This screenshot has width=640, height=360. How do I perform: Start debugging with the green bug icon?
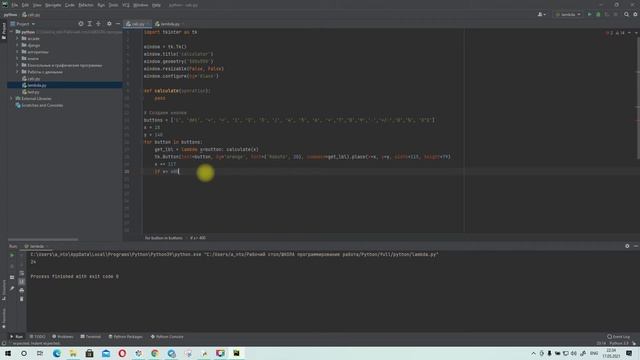(598, 14)
